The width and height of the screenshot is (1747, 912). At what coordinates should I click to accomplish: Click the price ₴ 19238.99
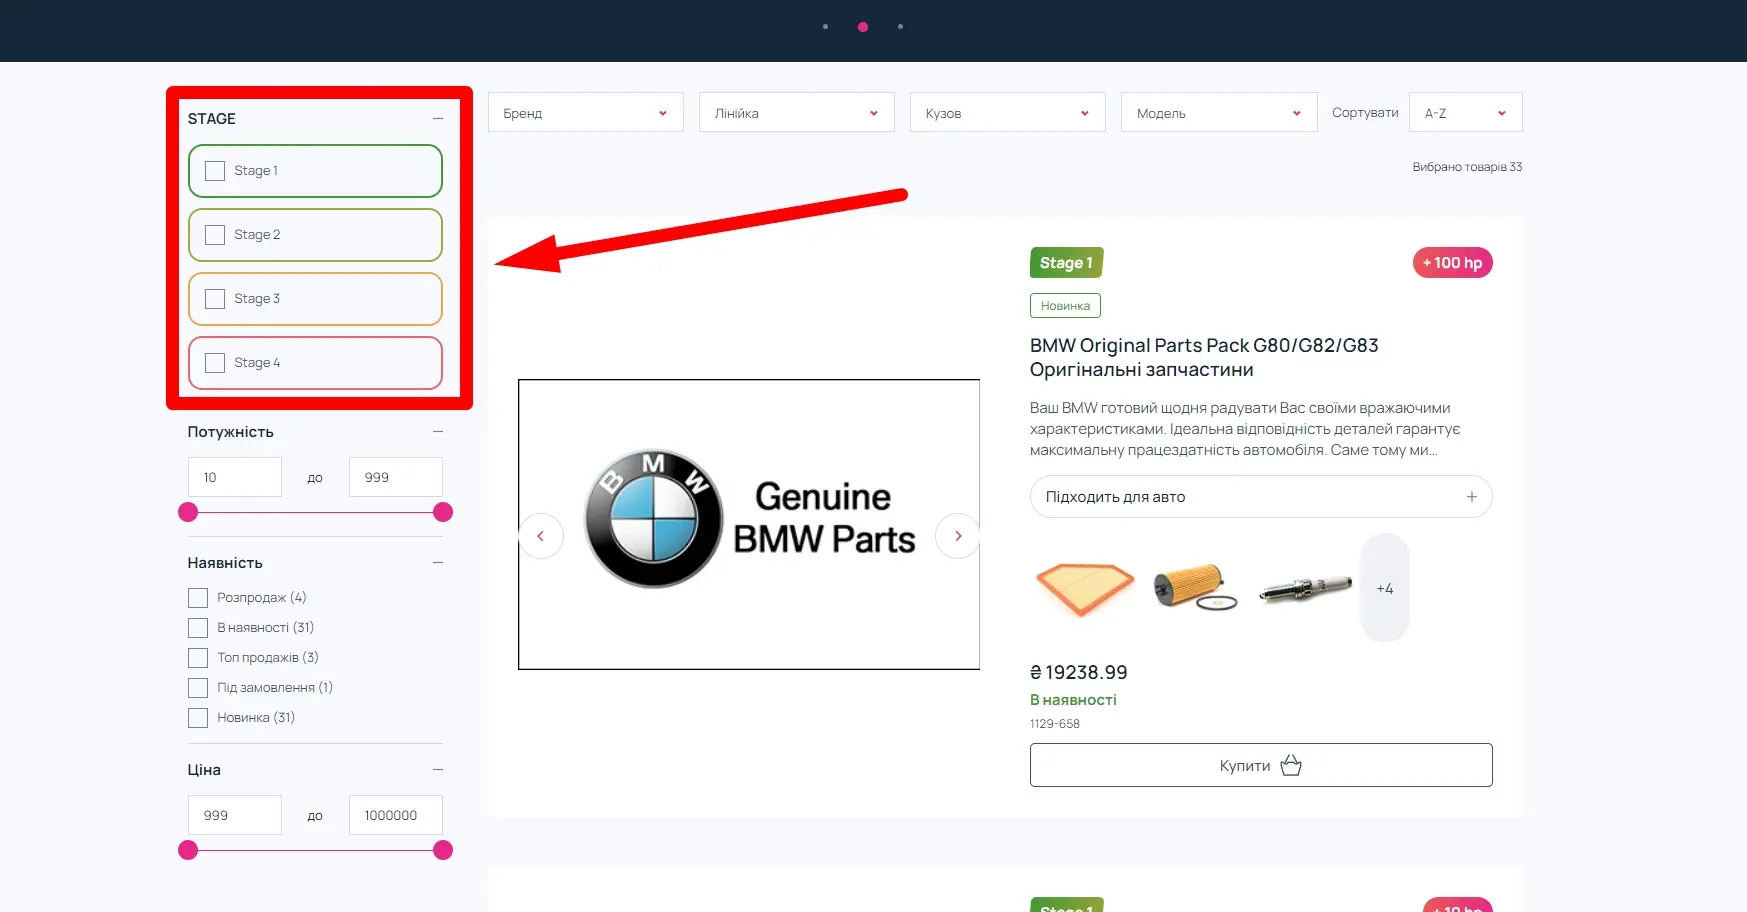coord(1079,673)
